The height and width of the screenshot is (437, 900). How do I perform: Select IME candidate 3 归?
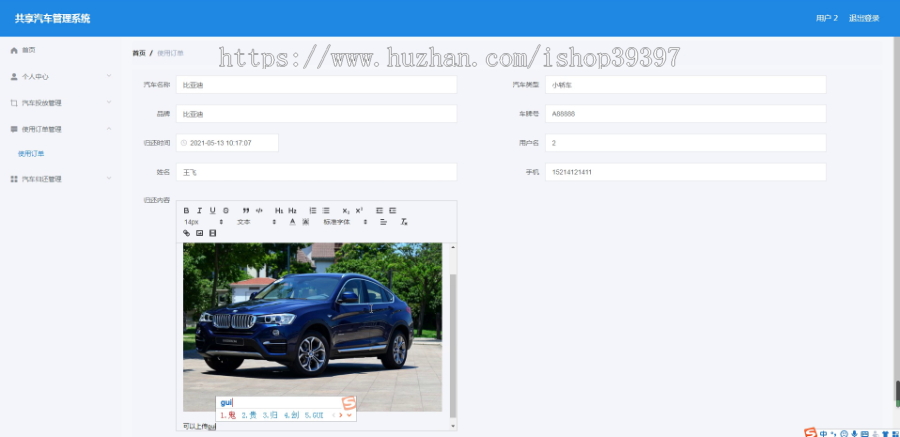pos(270,415)
